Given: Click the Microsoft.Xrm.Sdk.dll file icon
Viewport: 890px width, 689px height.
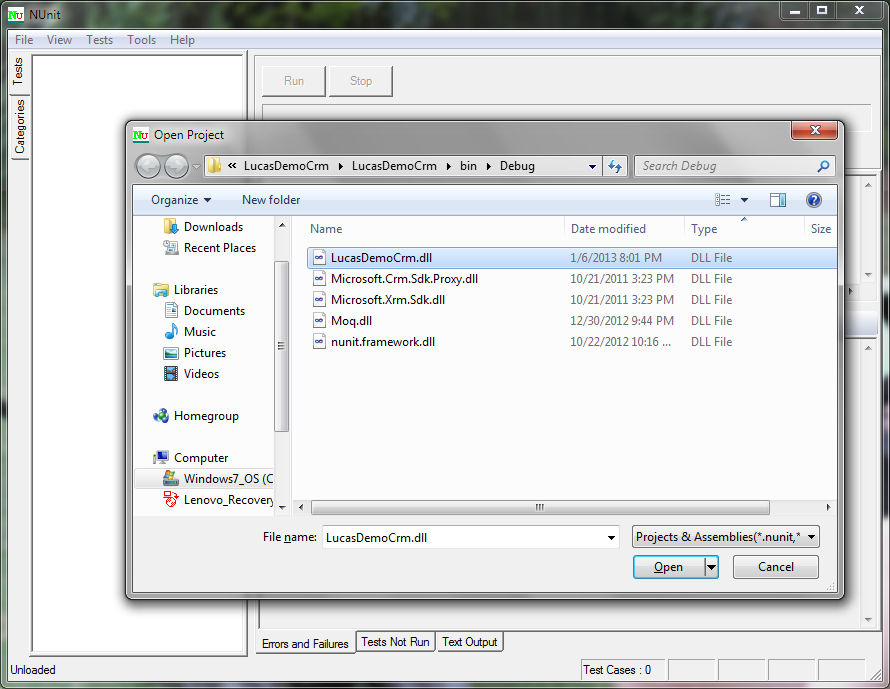Looking at the screenshot, I should [x=320, y=300].
